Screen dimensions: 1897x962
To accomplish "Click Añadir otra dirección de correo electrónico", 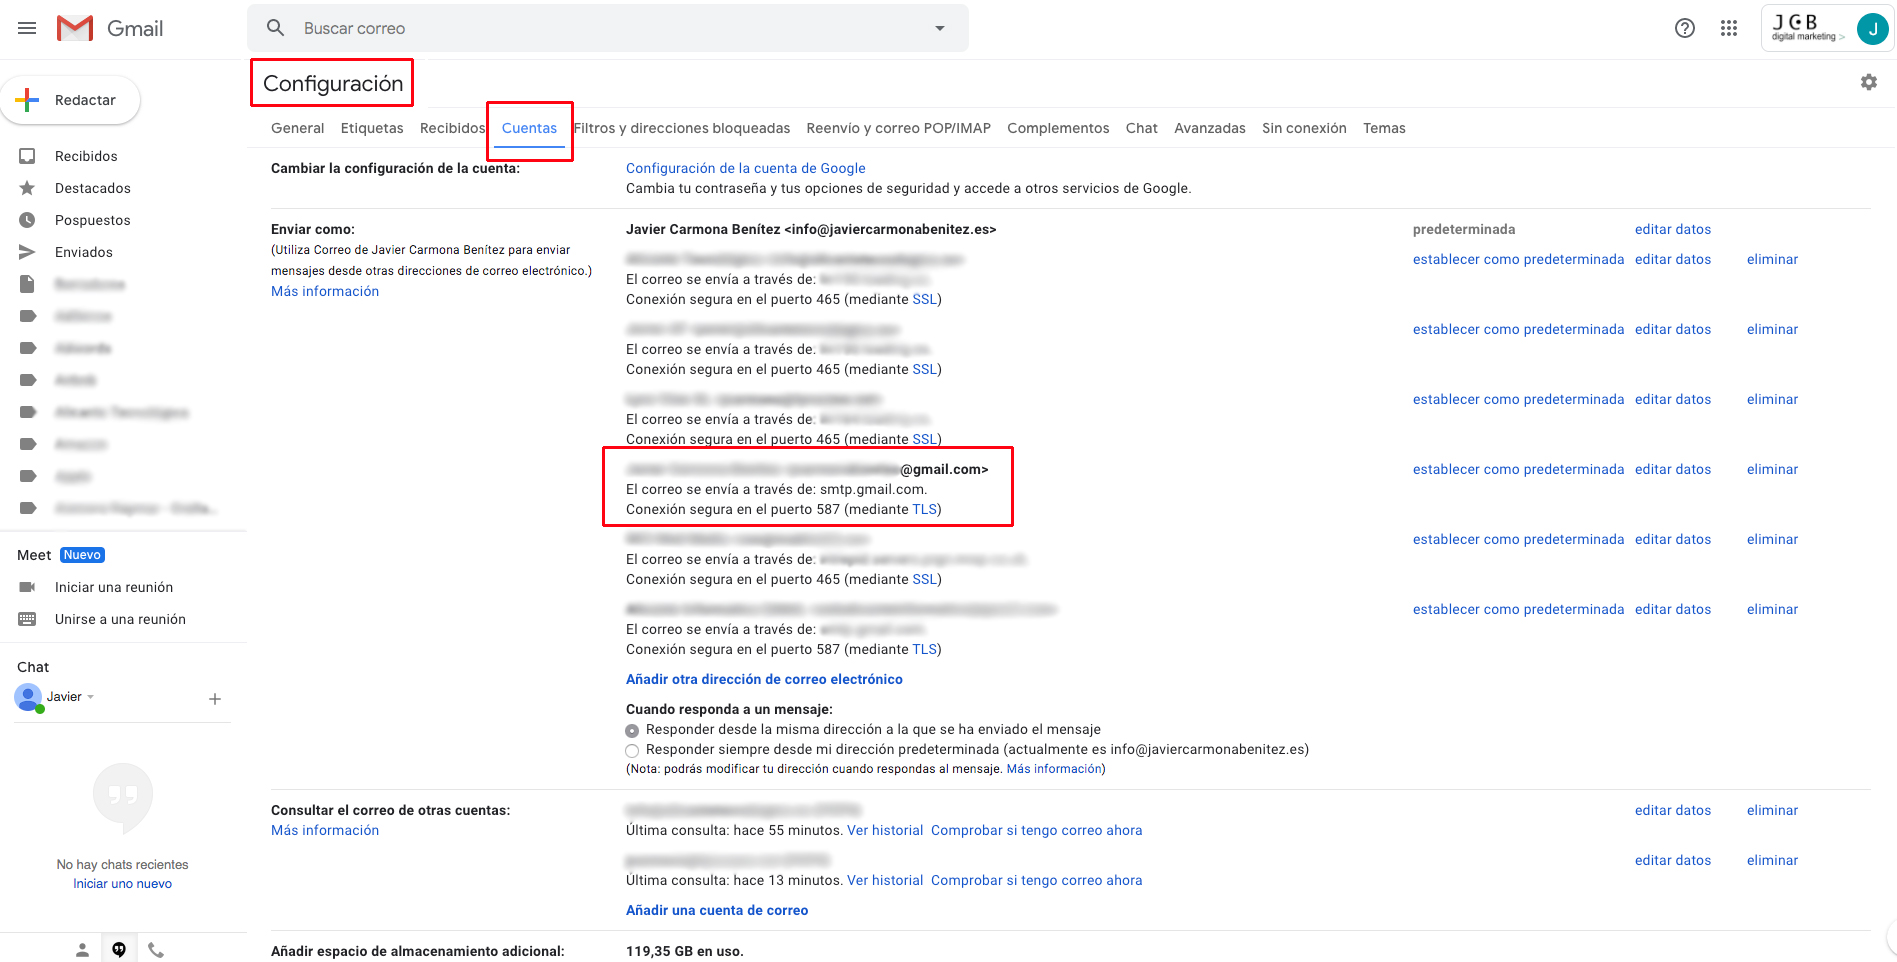I will (764, 679).
